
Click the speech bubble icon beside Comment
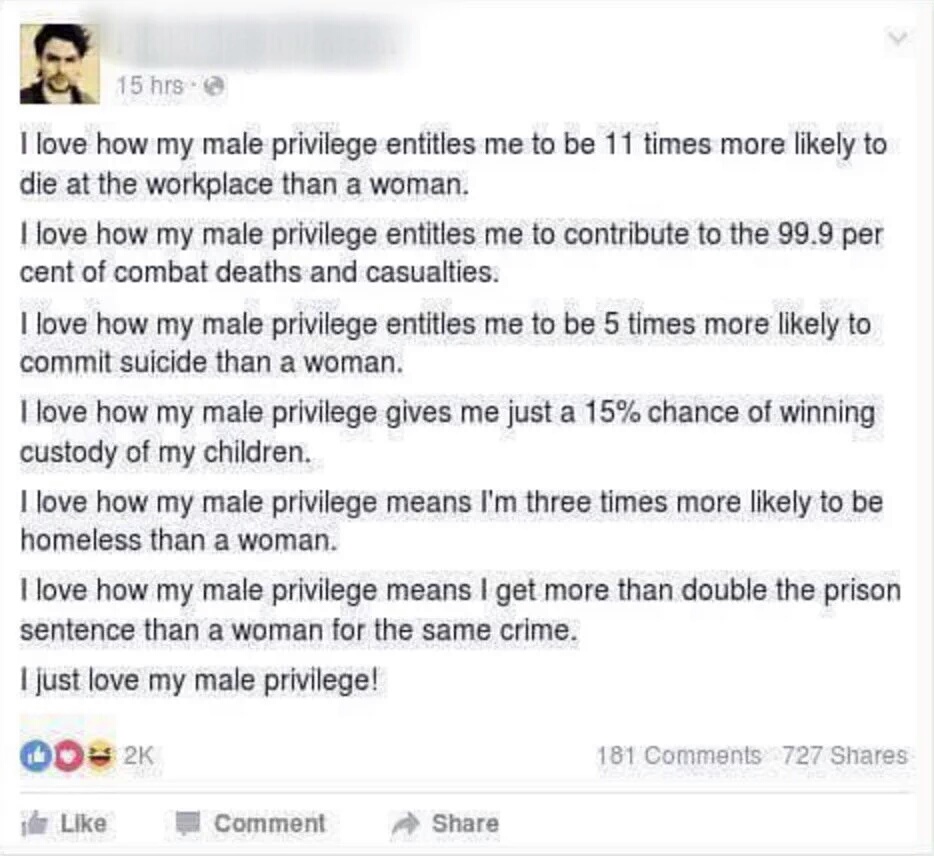[186, 823]
